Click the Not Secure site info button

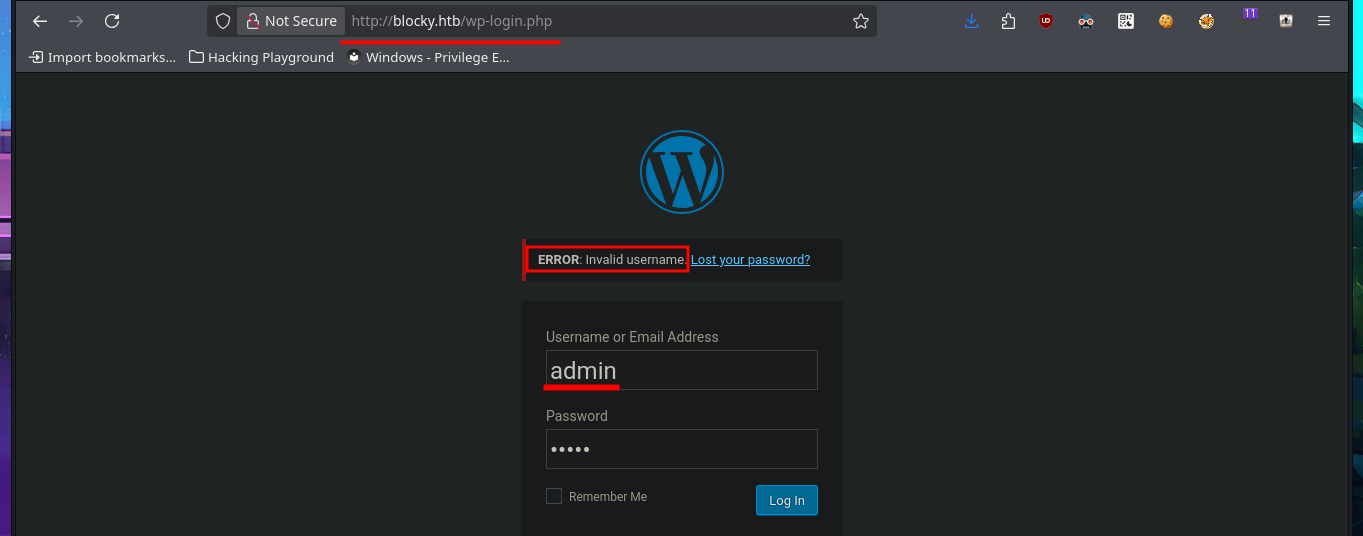tap(291, 21)
